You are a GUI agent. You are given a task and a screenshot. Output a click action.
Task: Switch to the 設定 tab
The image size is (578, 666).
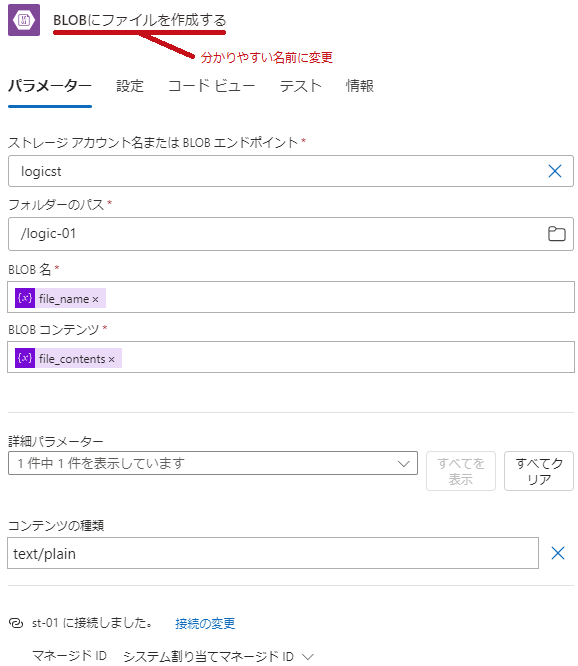point(130,86)
